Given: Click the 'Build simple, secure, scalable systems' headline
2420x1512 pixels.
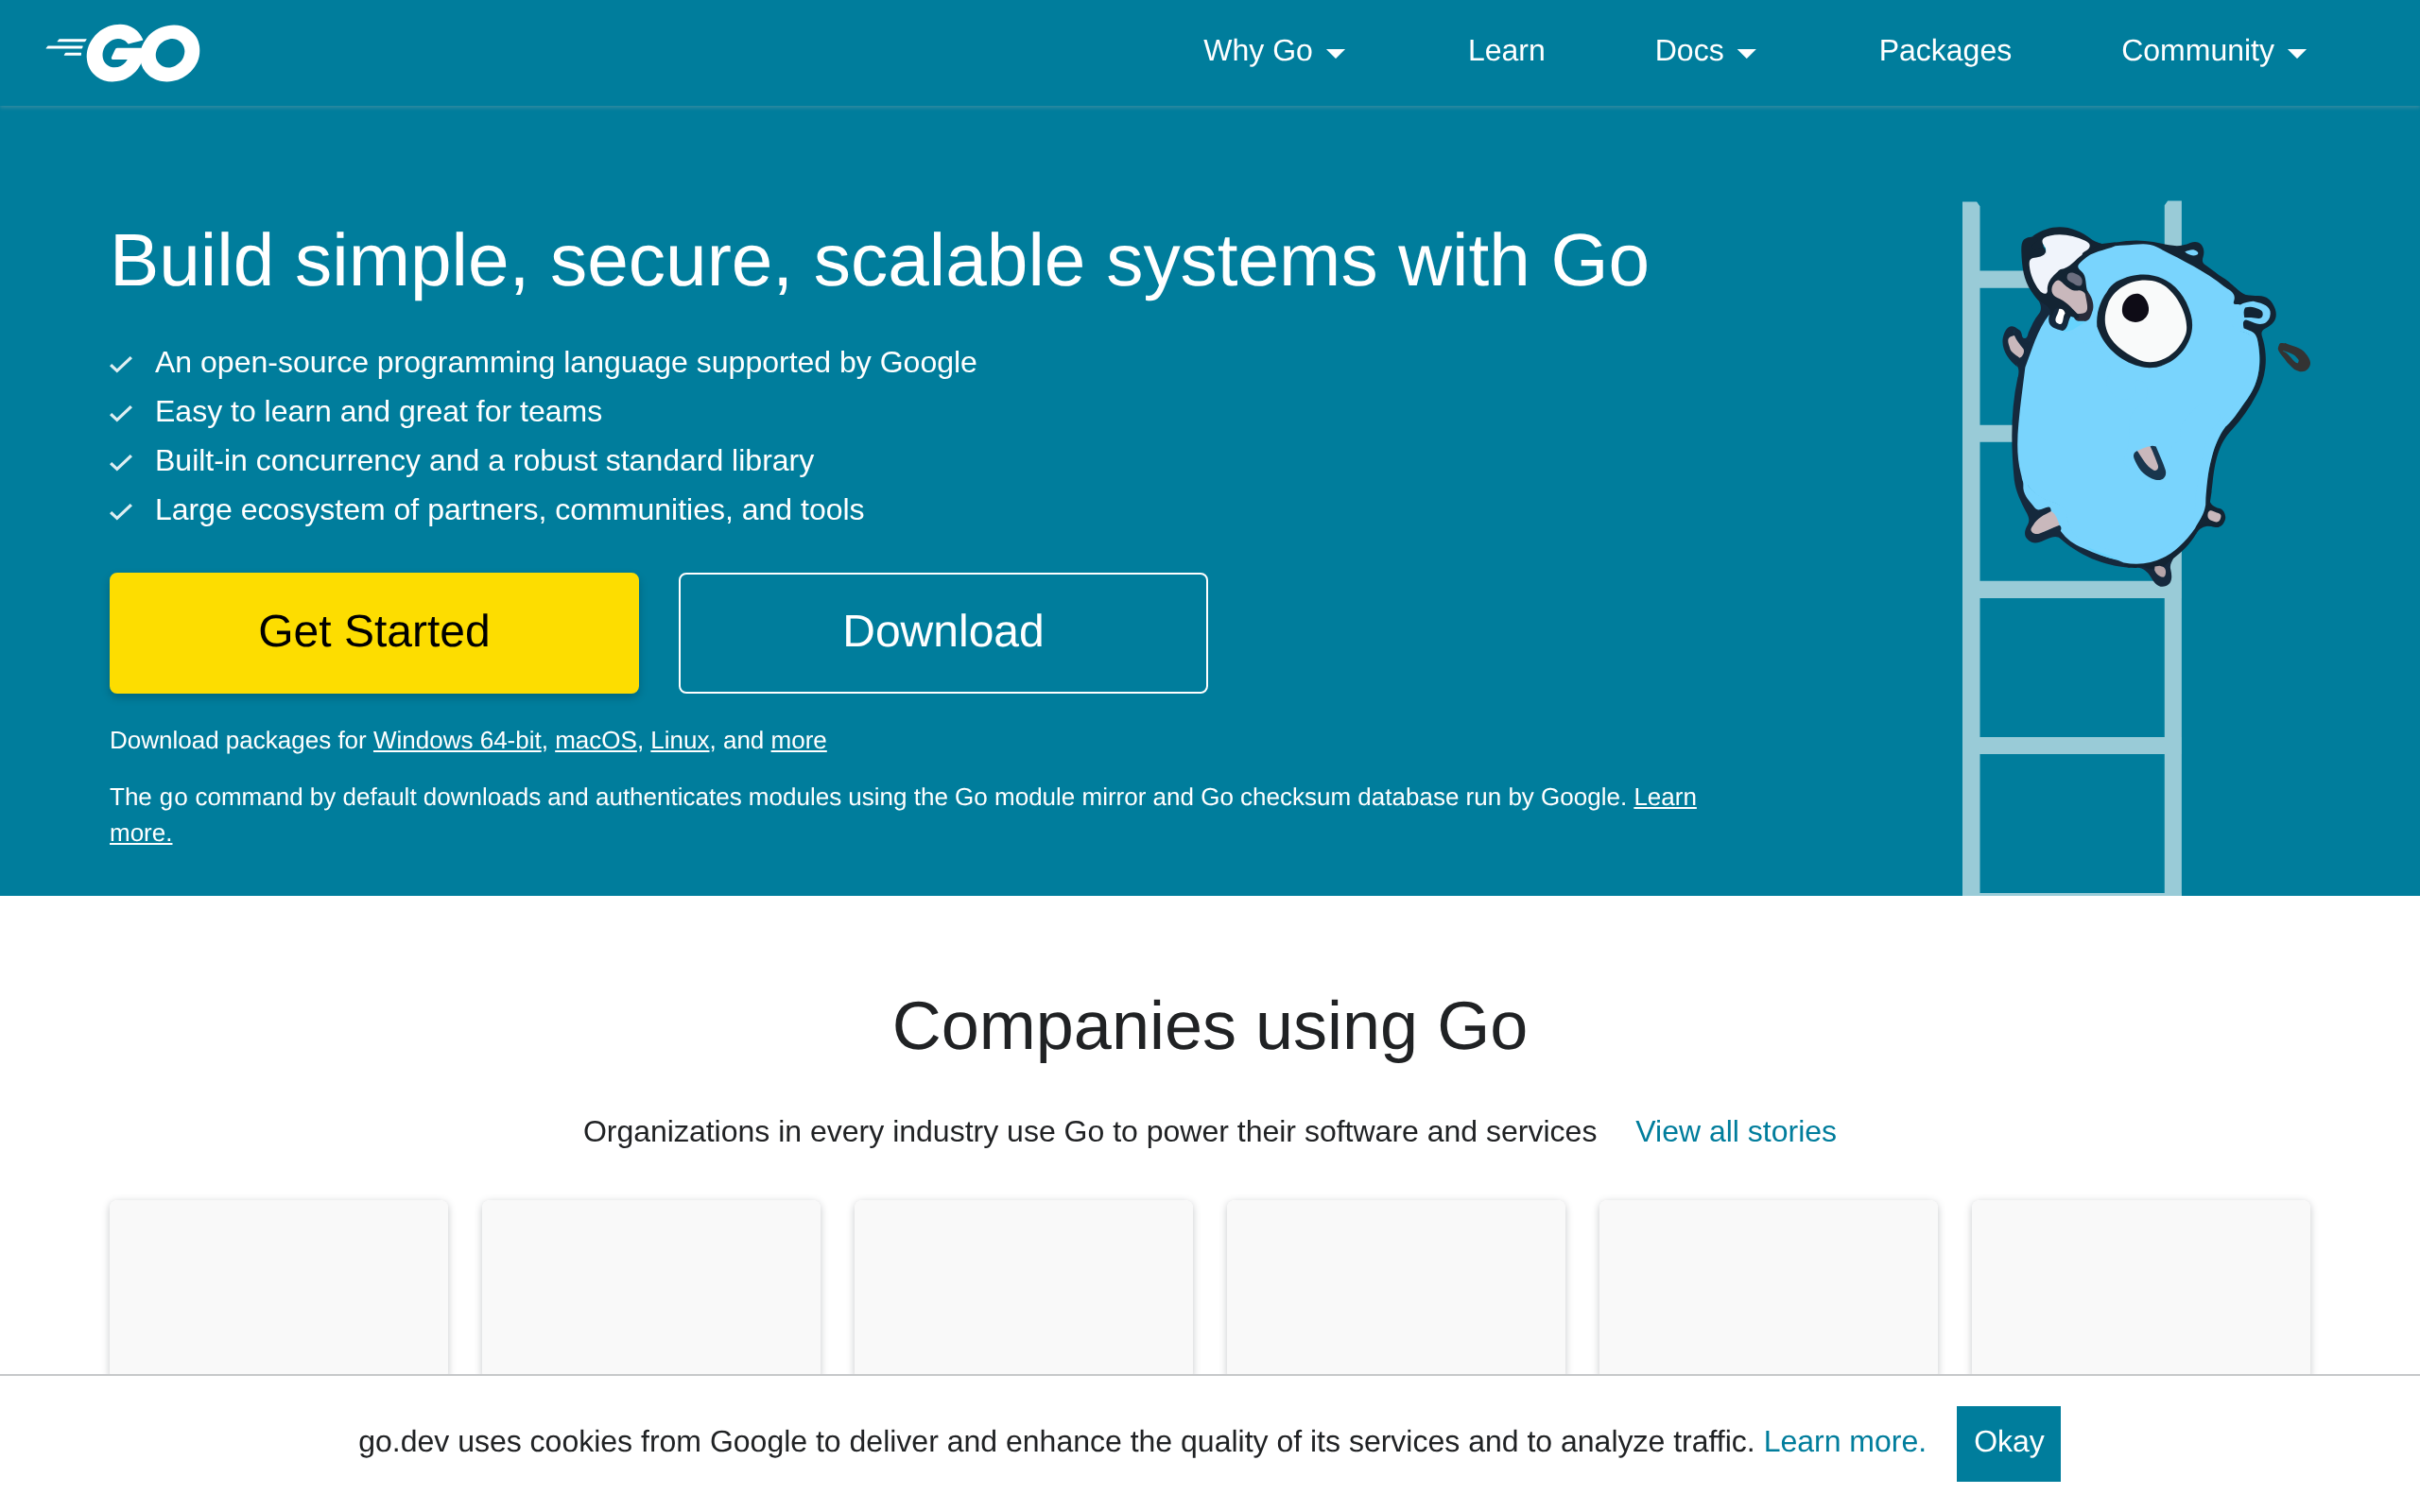Looking at the screenshot, I should [x=879, y=261].
